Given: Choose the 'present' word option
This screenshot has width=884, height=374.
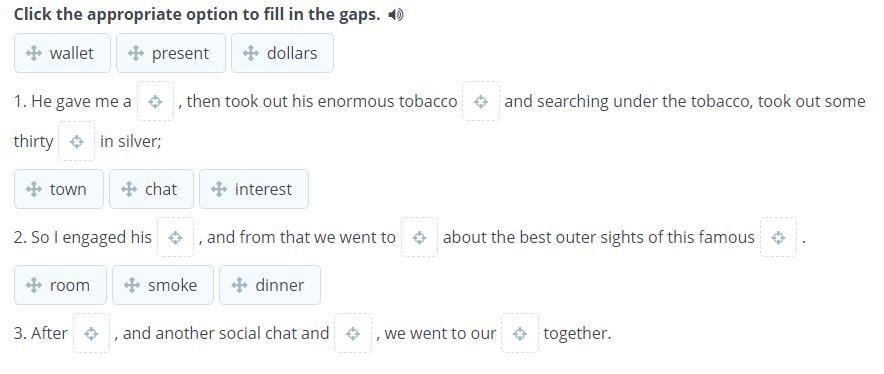Looking at the screenshot, I should click(x=171, y=53).
